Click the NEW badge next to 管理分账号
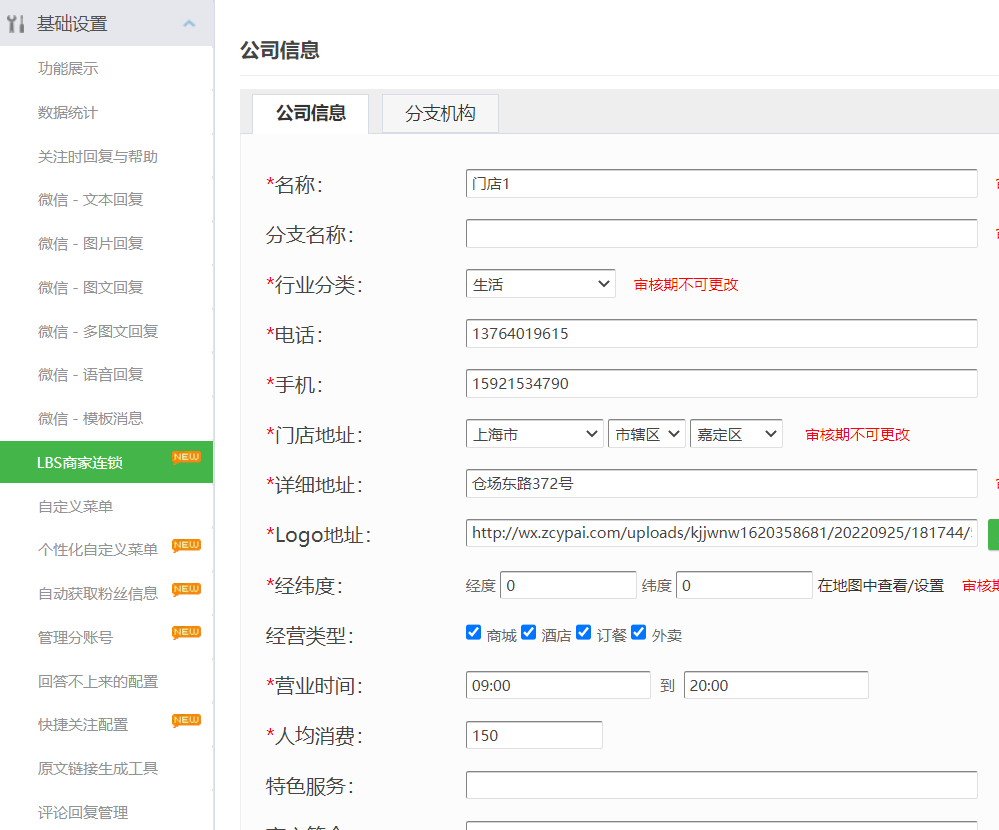999x830 pixels. pos(186,632)
